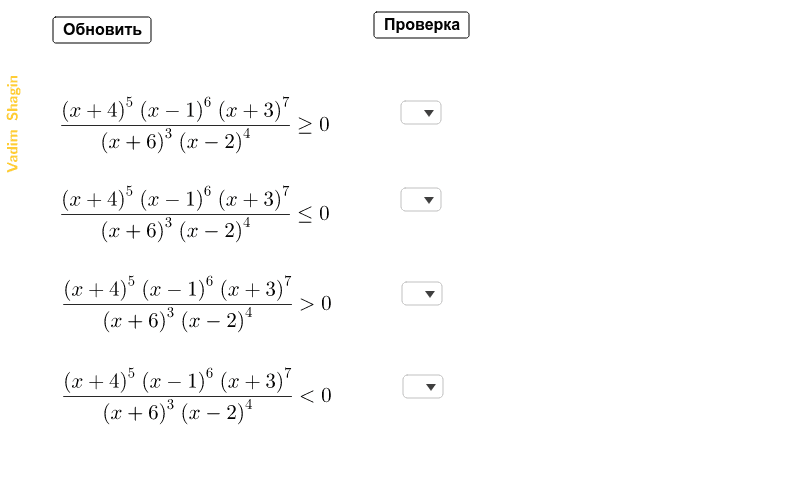Image resolution: width=799 pixels, height=504 pixels.
Task: Click the zero after the ≥ sign
Action: click(325, 125)
